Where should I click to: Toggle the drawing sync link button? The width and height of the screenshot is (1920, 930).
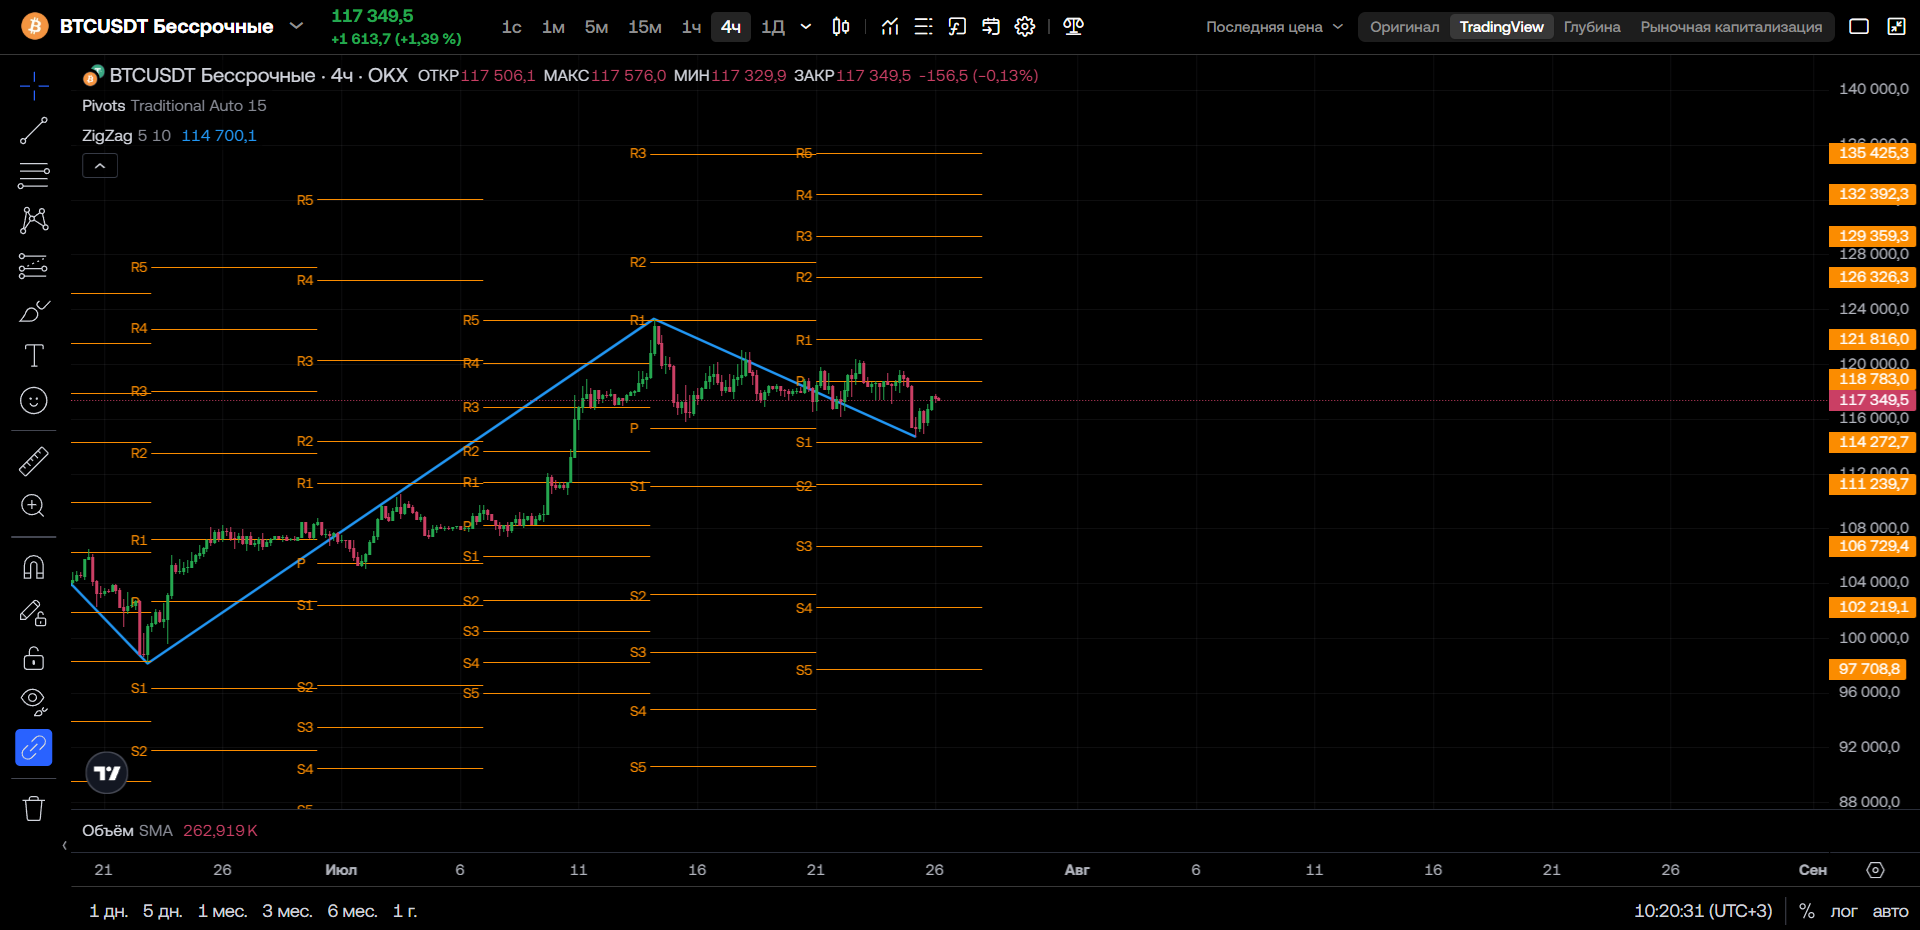[x=34, y=748]
